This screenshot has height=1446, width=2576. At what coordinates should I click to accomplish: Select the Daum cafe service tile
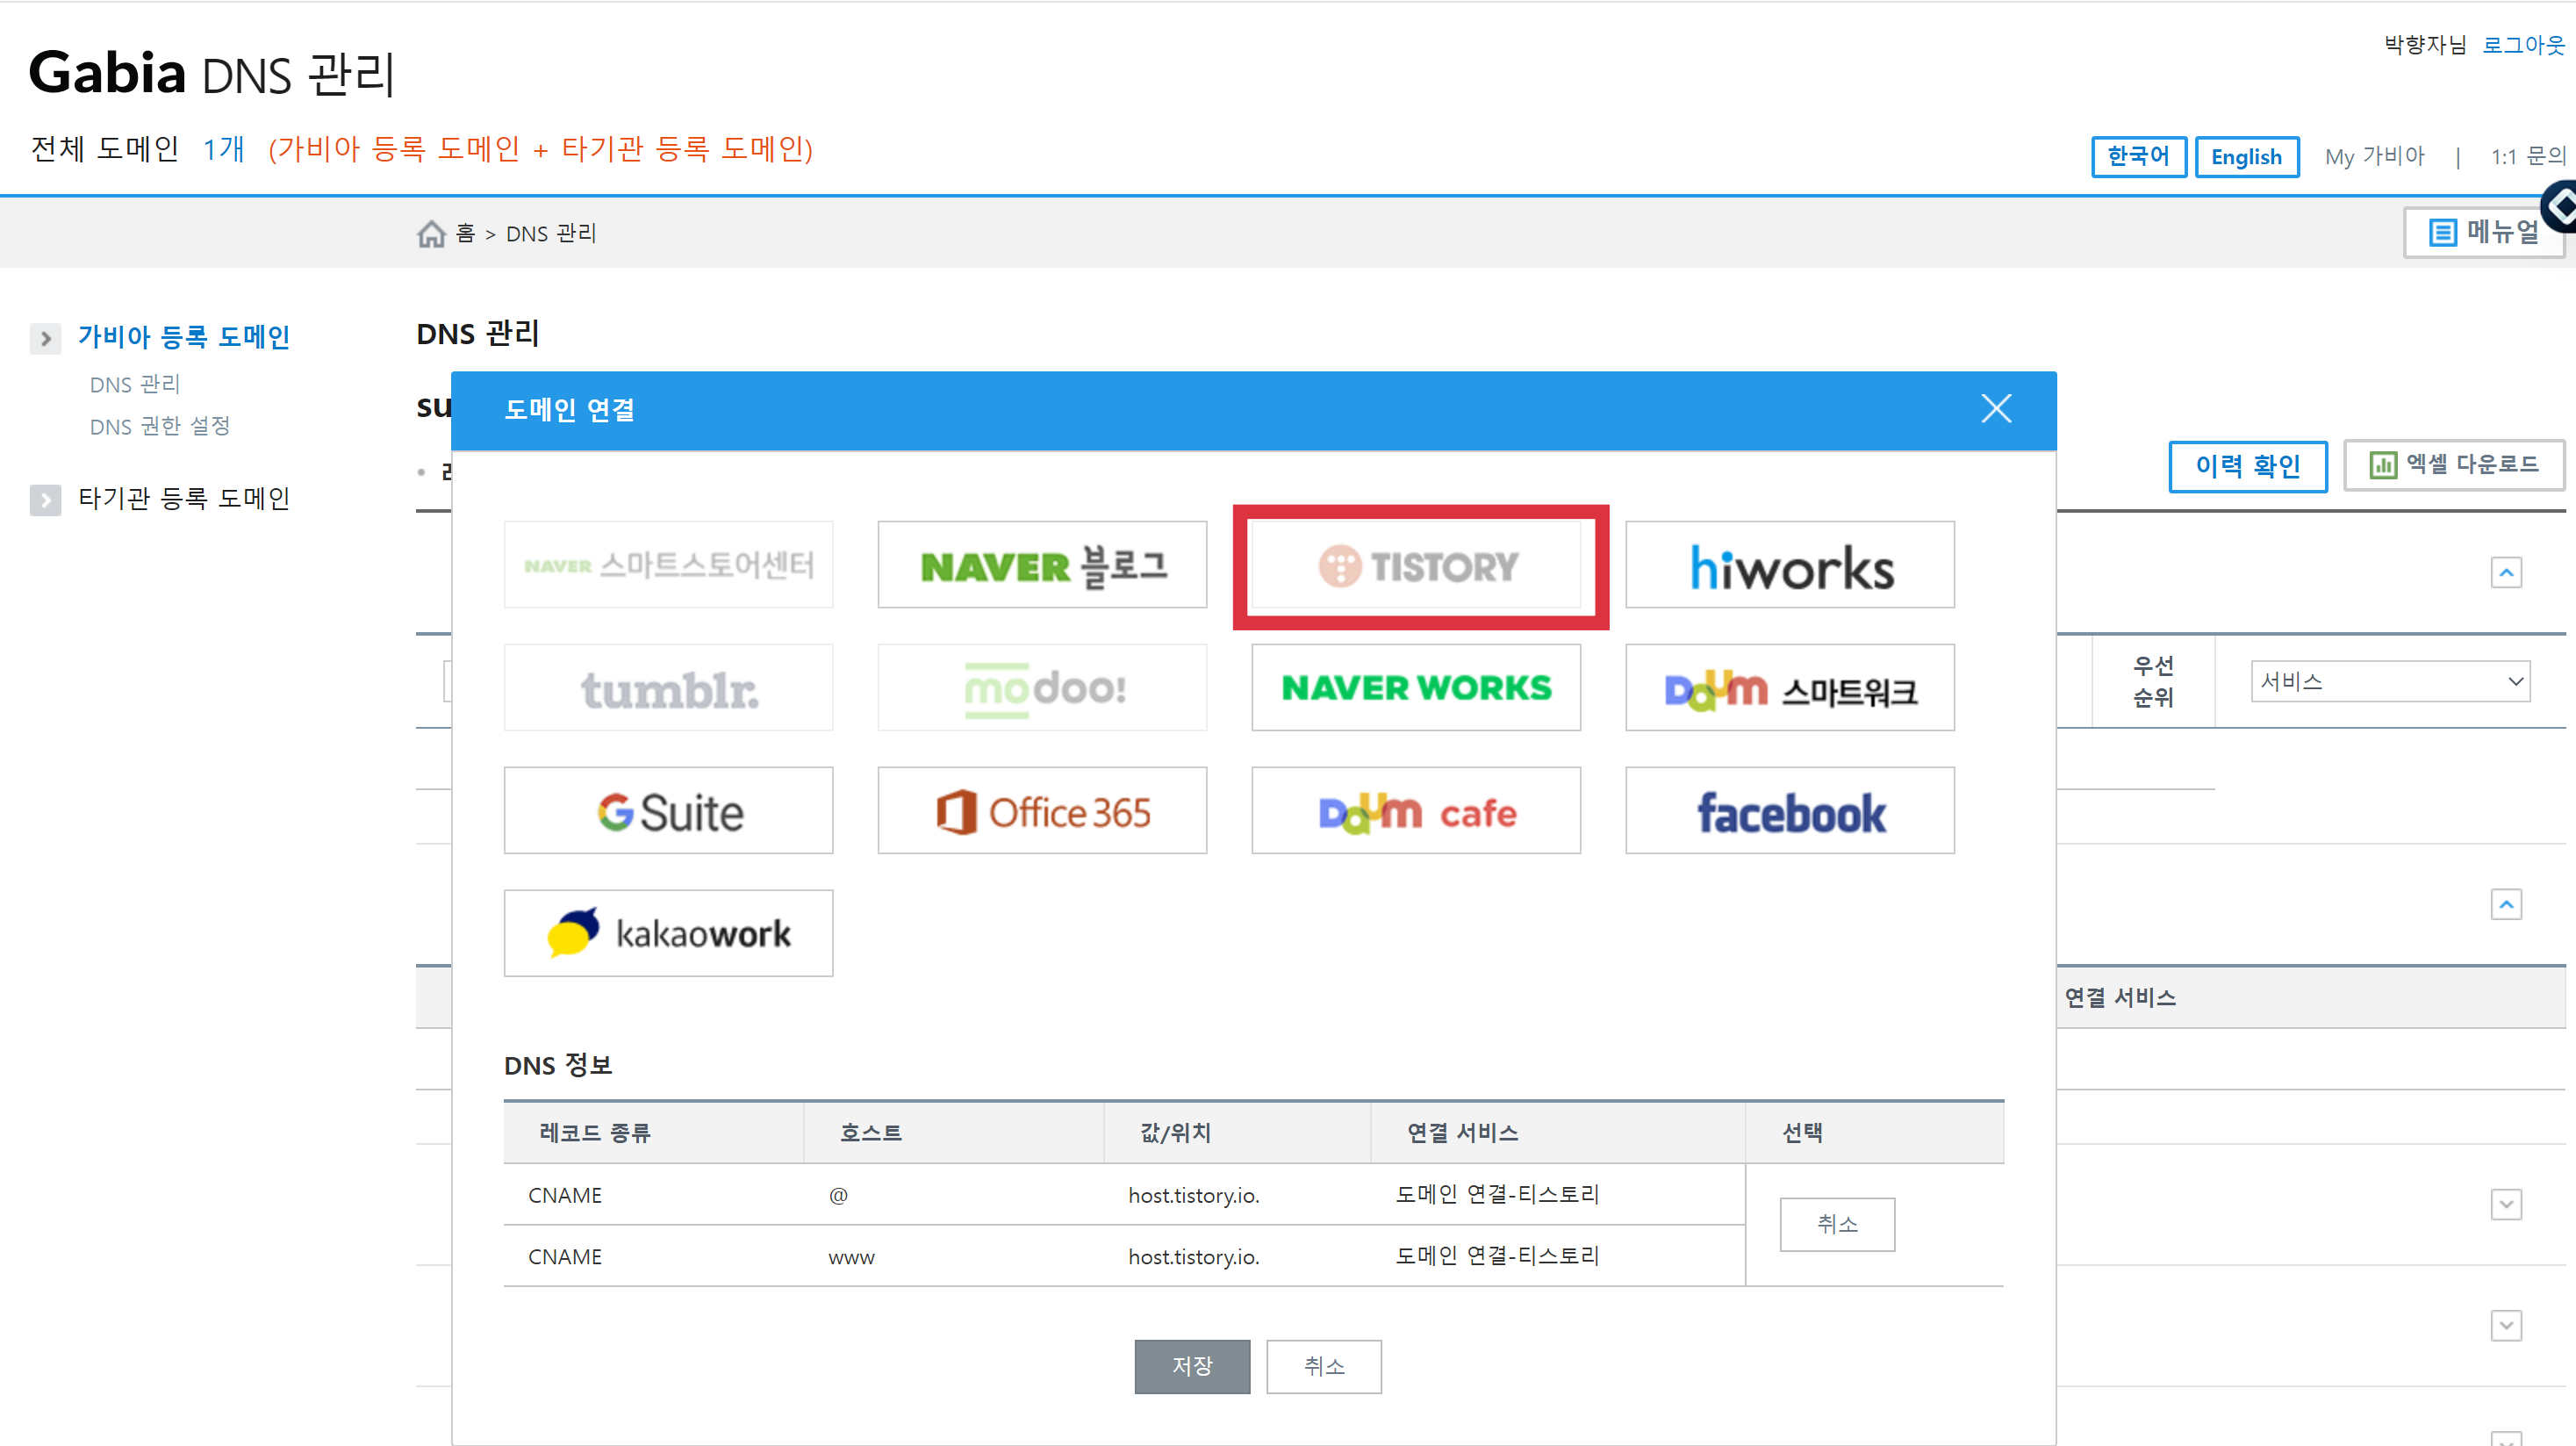tap(1416, 811)
